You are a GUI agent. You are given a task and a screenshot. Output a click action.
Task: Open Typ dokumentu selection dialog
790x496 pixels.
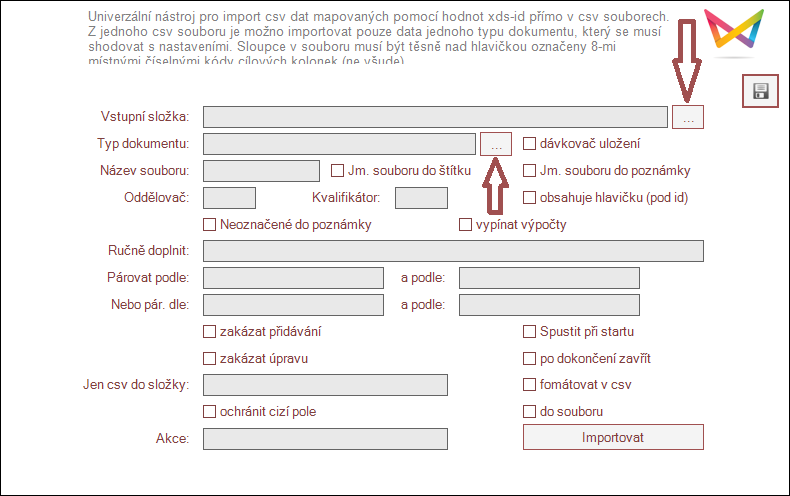click(496, 144)
